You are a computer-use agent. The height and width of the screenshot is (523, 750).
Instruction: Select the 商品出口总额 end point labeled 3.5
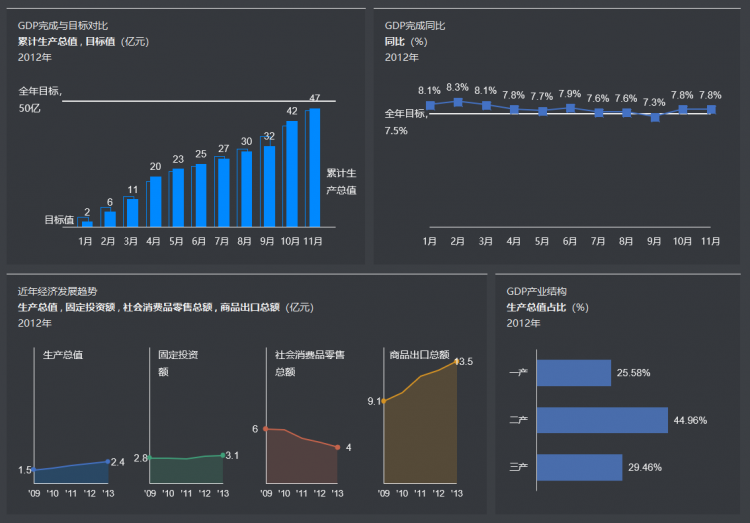tap(456, 361)
